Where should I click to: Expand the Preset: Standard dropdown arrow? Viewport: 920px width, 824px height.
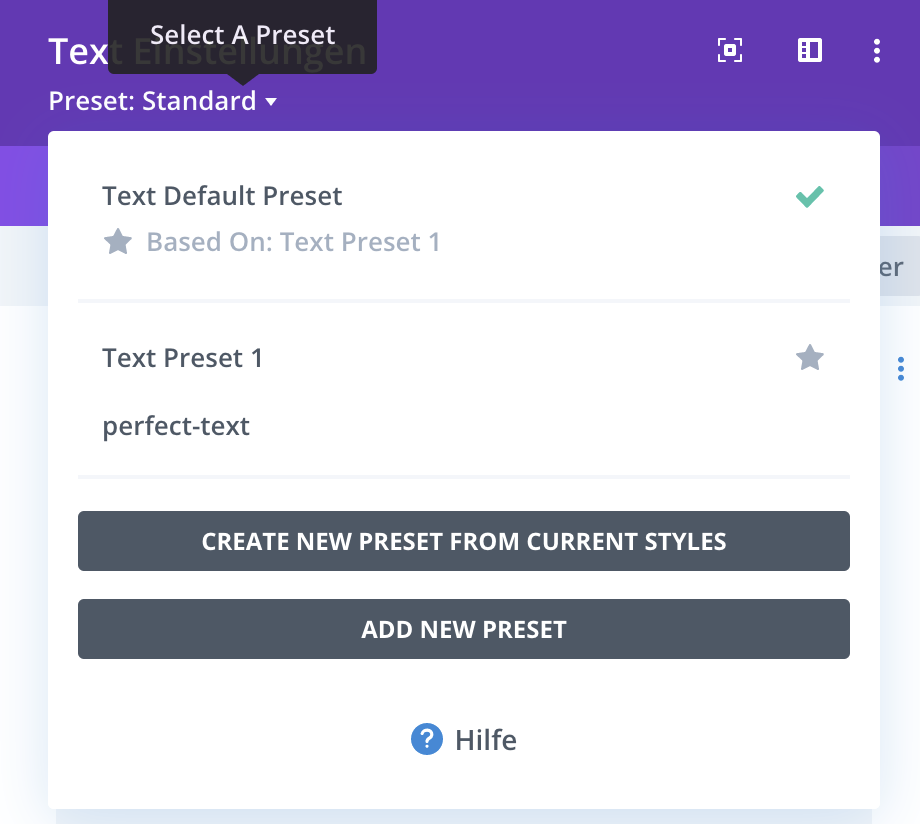click(x=271, y=102)
